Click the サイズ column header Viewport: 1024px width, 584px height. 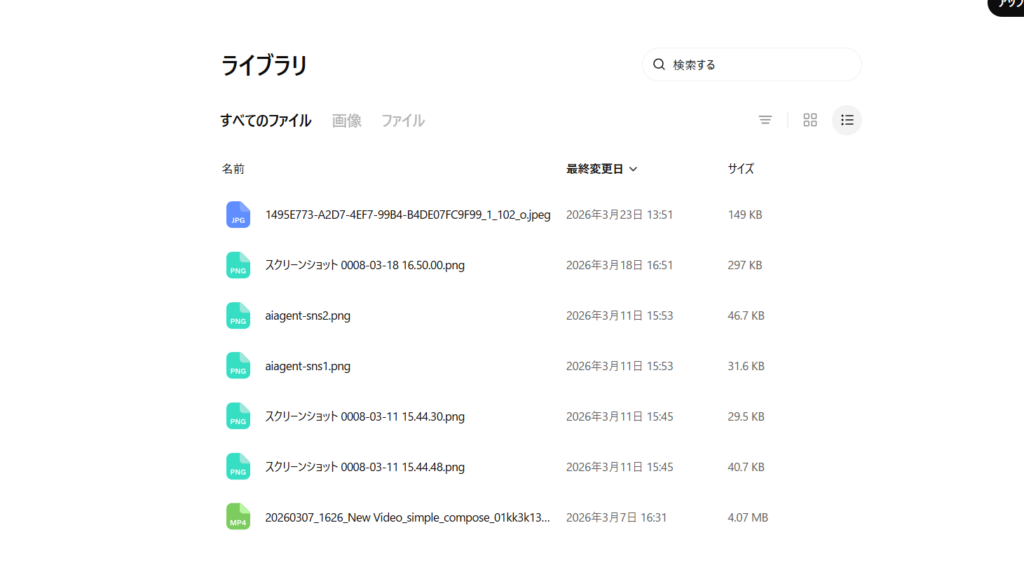pos(740,169)
